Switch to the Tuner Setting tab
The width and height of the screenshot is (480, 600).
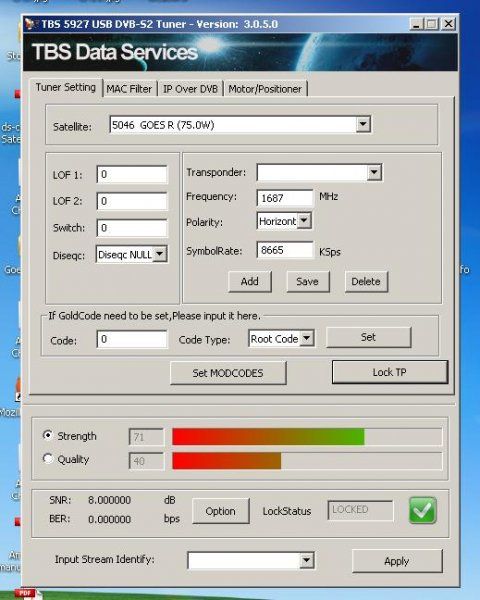point(65,88)
